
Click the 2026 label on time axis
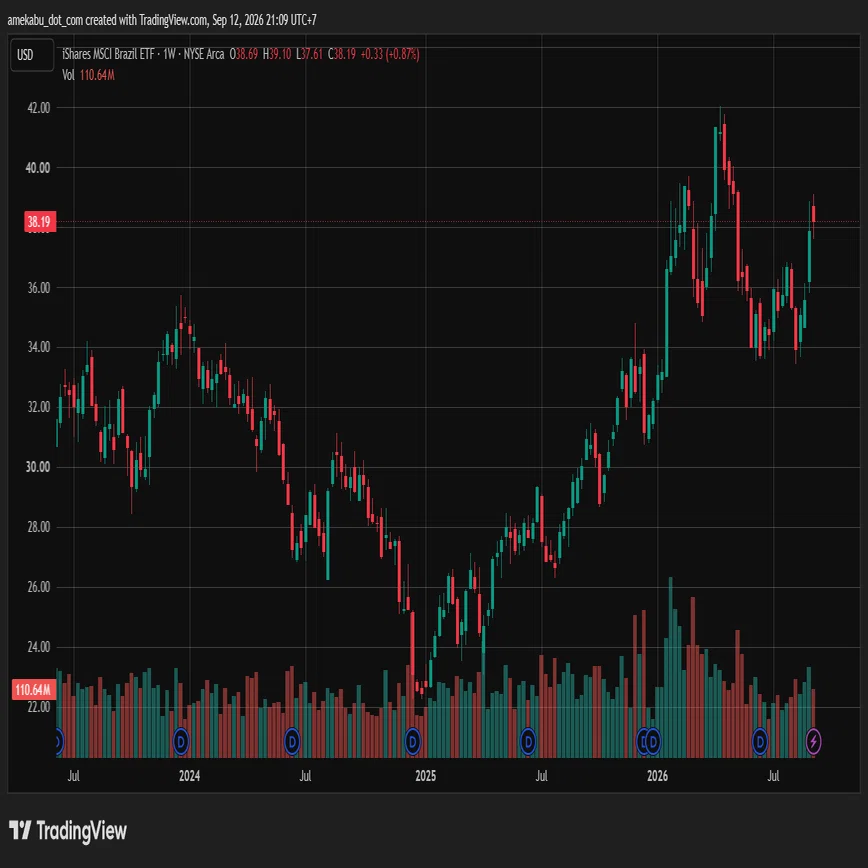pos(657,776)
